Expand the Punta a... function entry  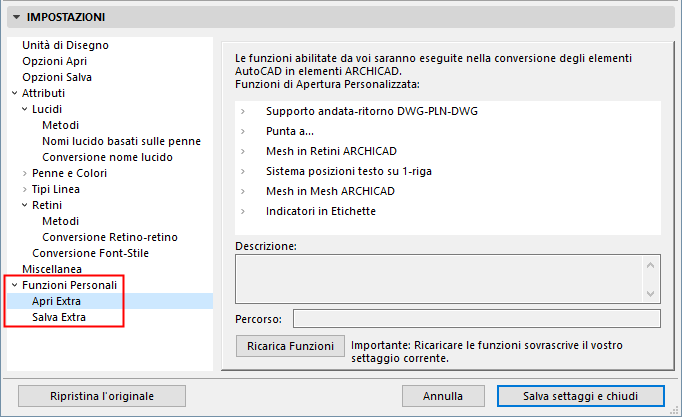tap(243, 131)
